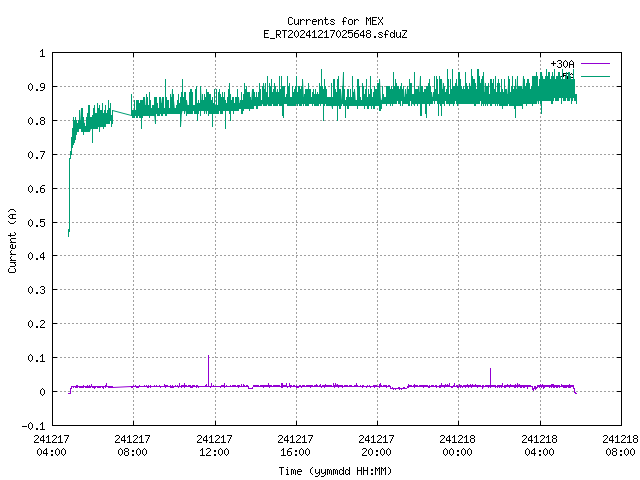640x480 pixels.
Task: Click the y-axis tick label '0.1'
Action: pyautogui.click(x=36, y=358)
